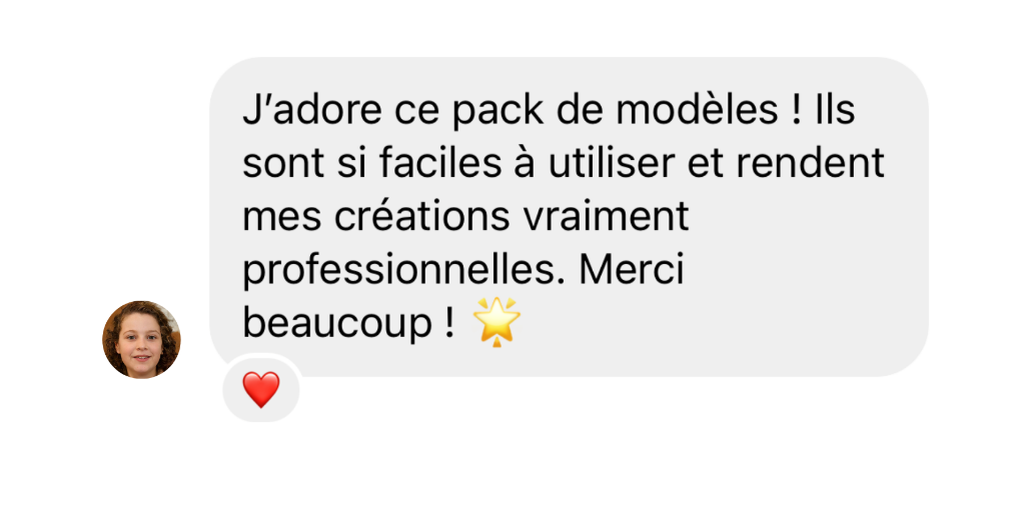Viewport: 1024px width, 511px height.
Task: Select the word "J'adore" in the message
Action: click(312, 110)
